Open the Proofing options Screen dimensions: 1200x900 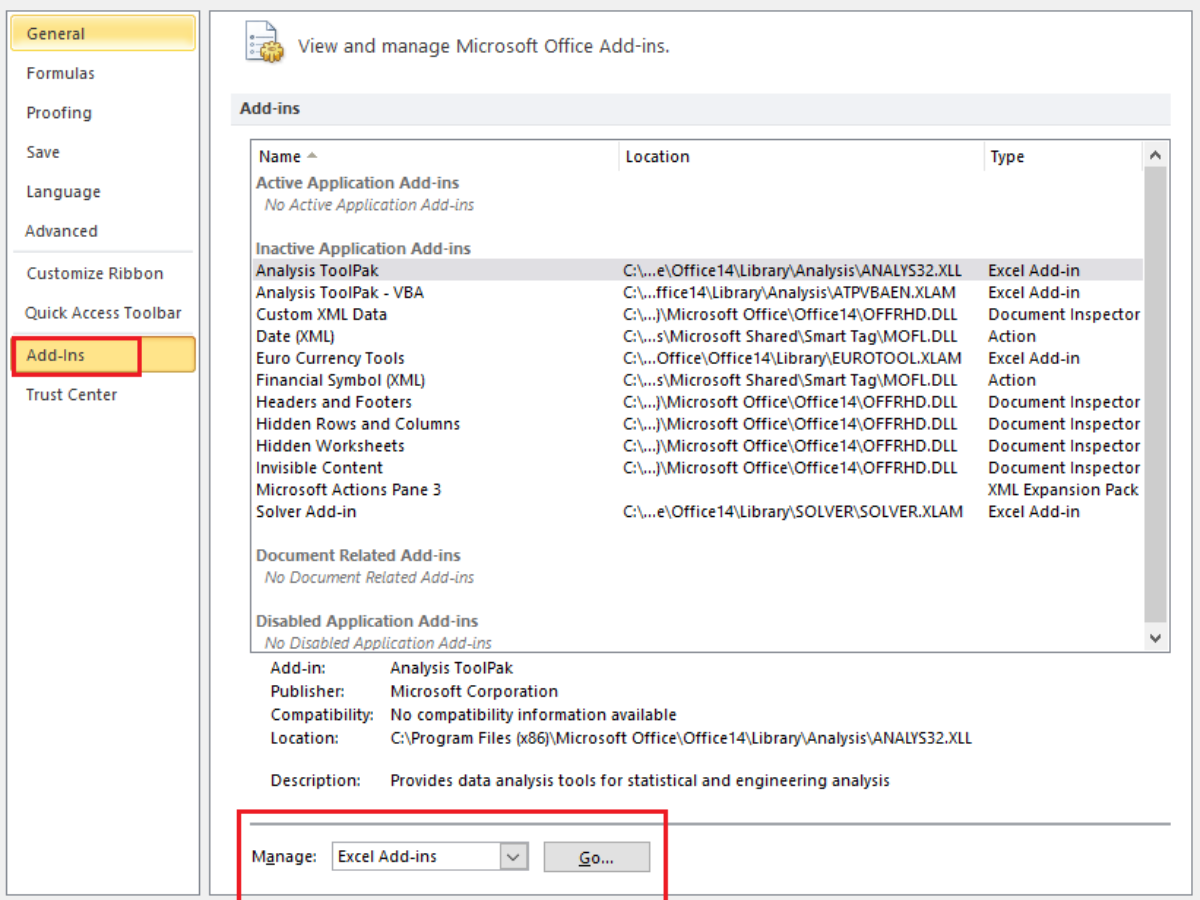tap(59, 113)
